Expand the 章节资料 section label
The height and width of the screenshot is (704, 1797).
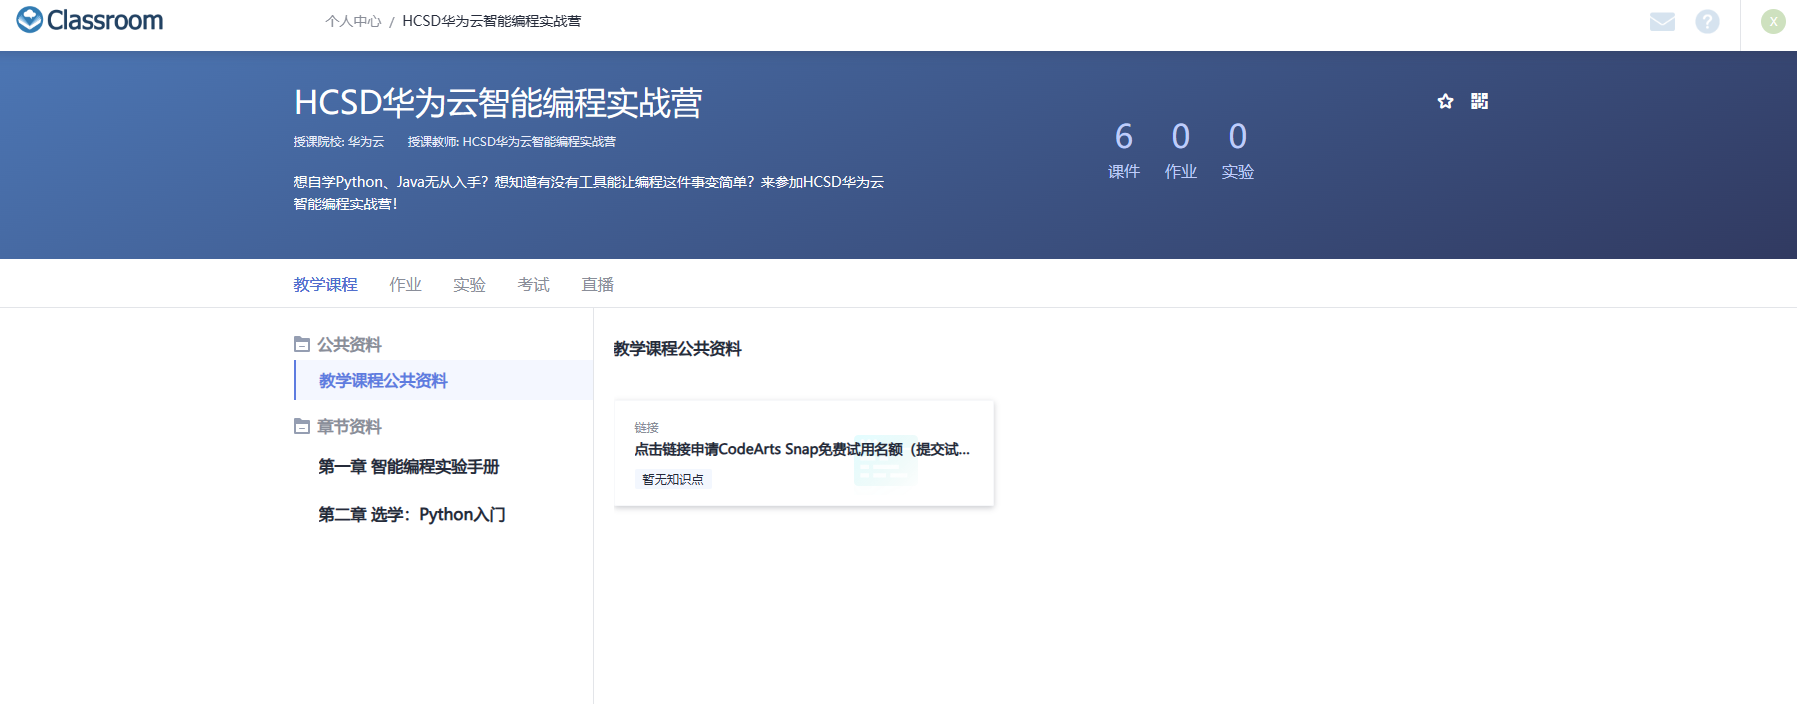349,427
